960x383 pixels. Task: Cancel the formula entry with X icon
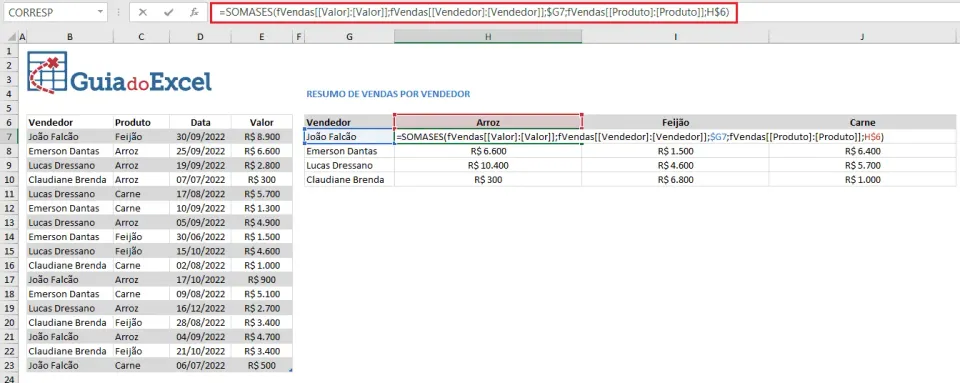(143, 12)
